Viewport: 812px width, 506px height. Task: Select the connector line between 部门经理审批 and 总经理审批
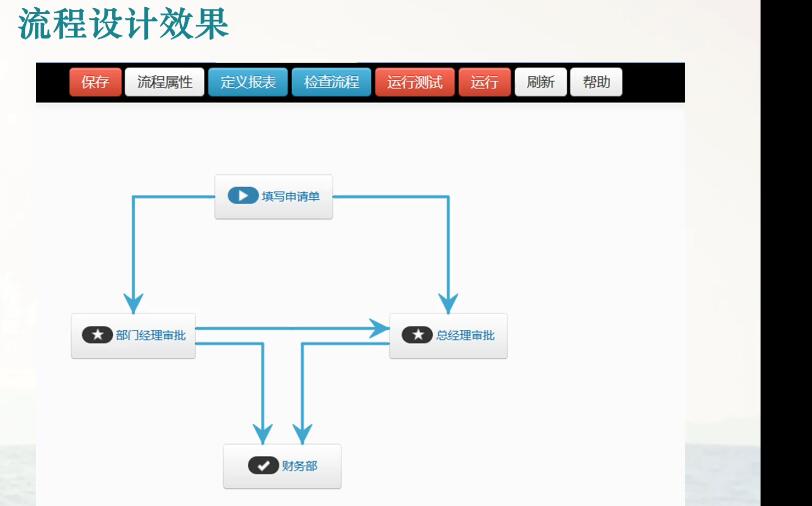point(293,328)
